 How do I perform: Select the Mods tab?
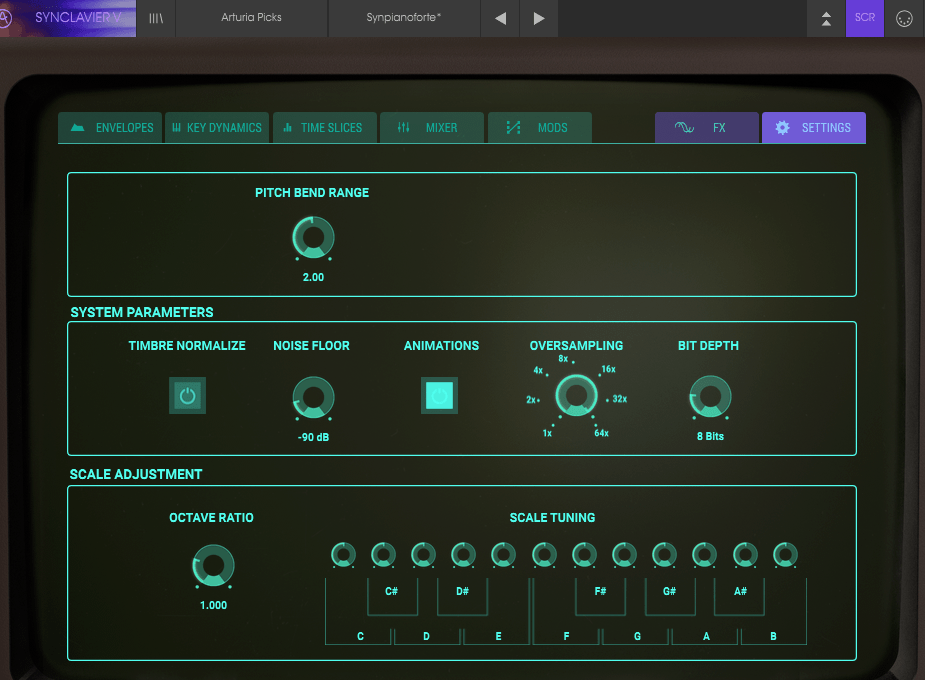[540, 127]
